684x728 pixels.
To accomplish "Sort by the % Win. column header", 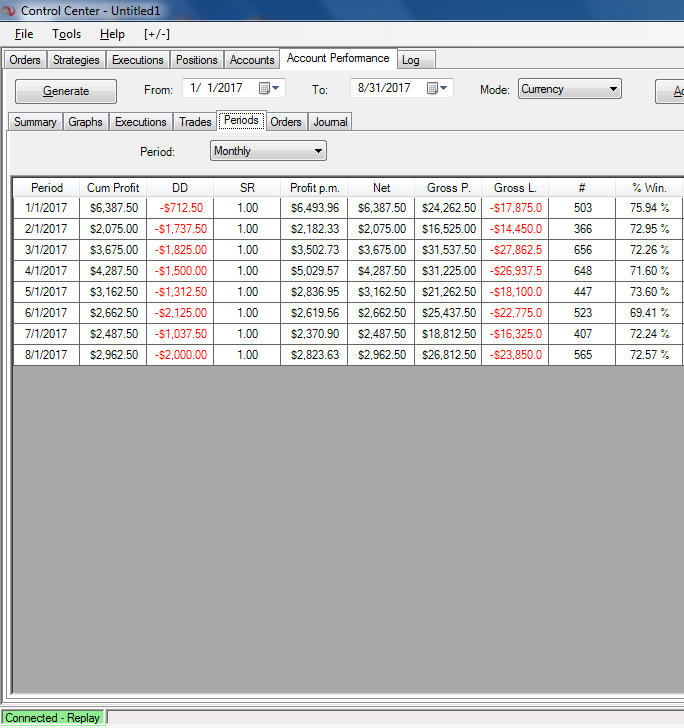I will point(649,188).
